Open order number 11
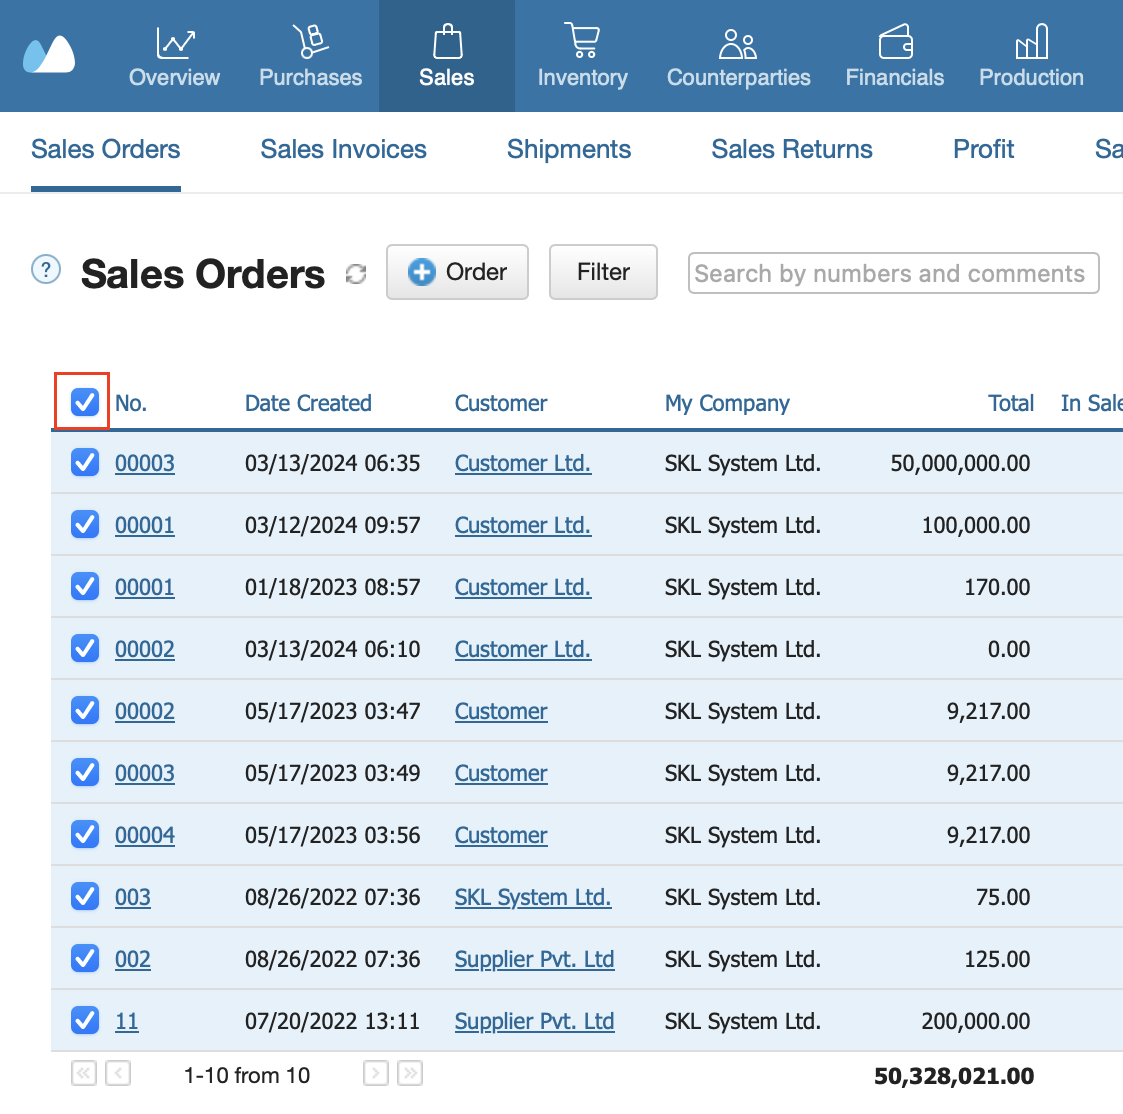 pyautogui.click(x=127, y=1021)
